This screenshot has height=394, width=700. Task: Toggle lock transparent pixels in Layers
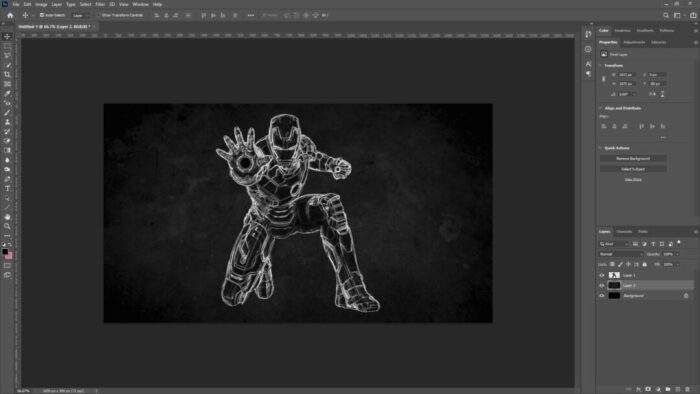click(x=612, y=265)
